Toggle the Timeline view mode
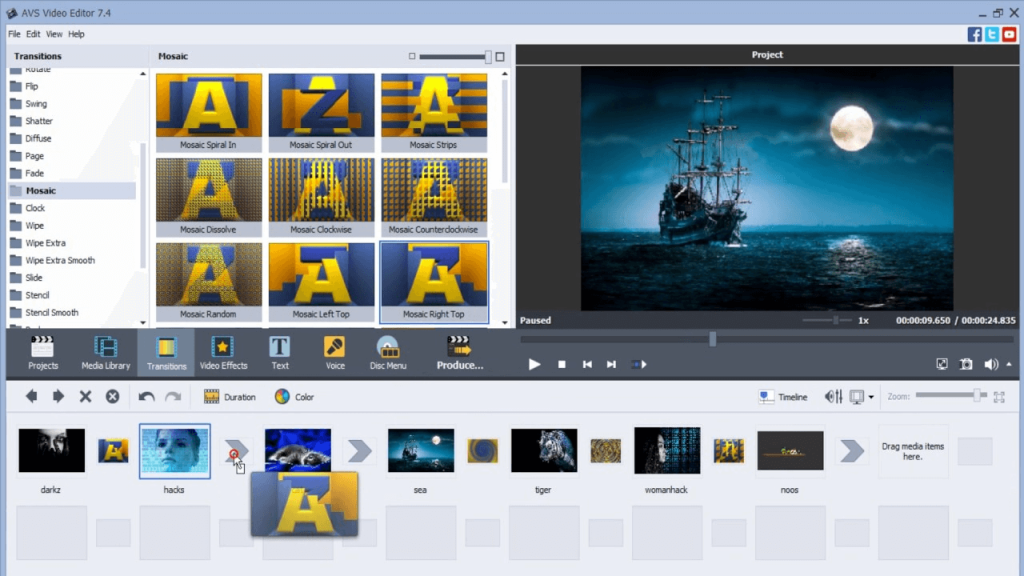This screenshot has width=1024, height=576. click(x=783, y=396)
